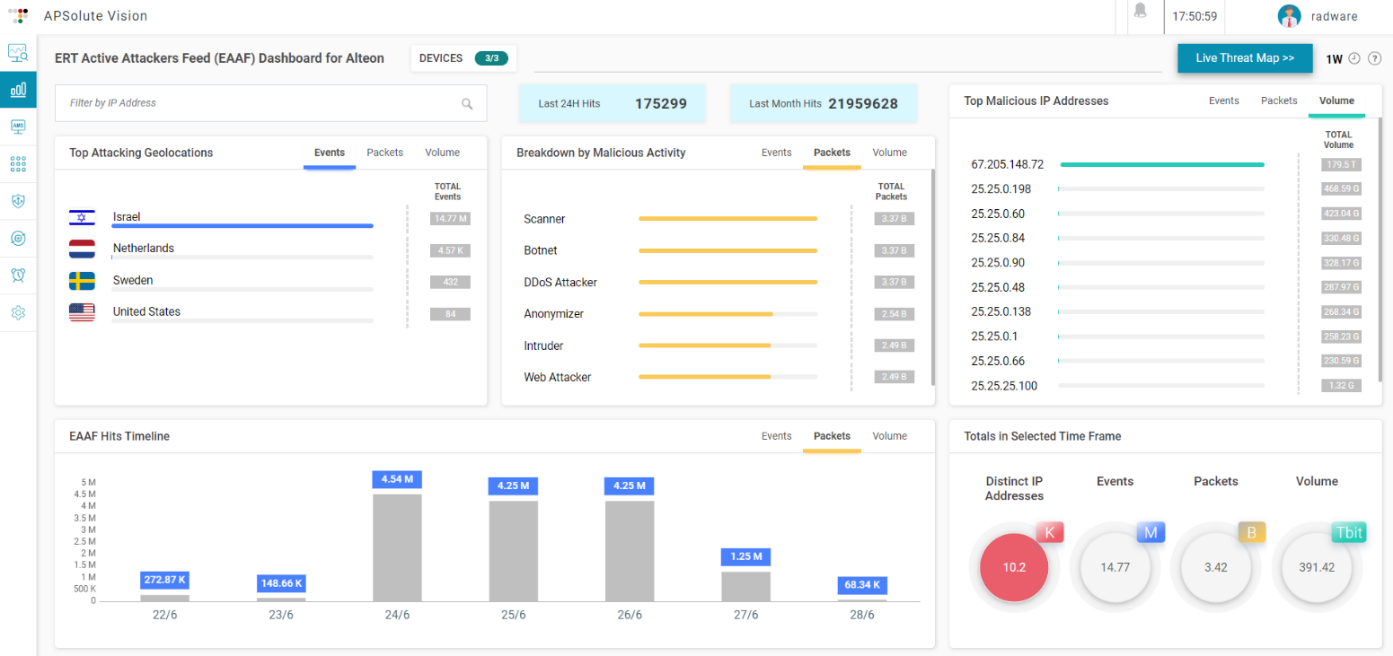
Task: Open the radware user menu
Action: tap(1333, 16)
